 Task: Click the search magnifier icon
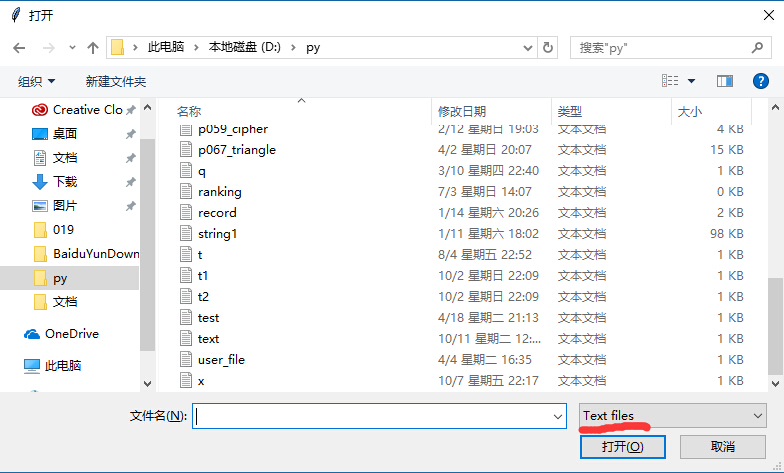point(758,47)
